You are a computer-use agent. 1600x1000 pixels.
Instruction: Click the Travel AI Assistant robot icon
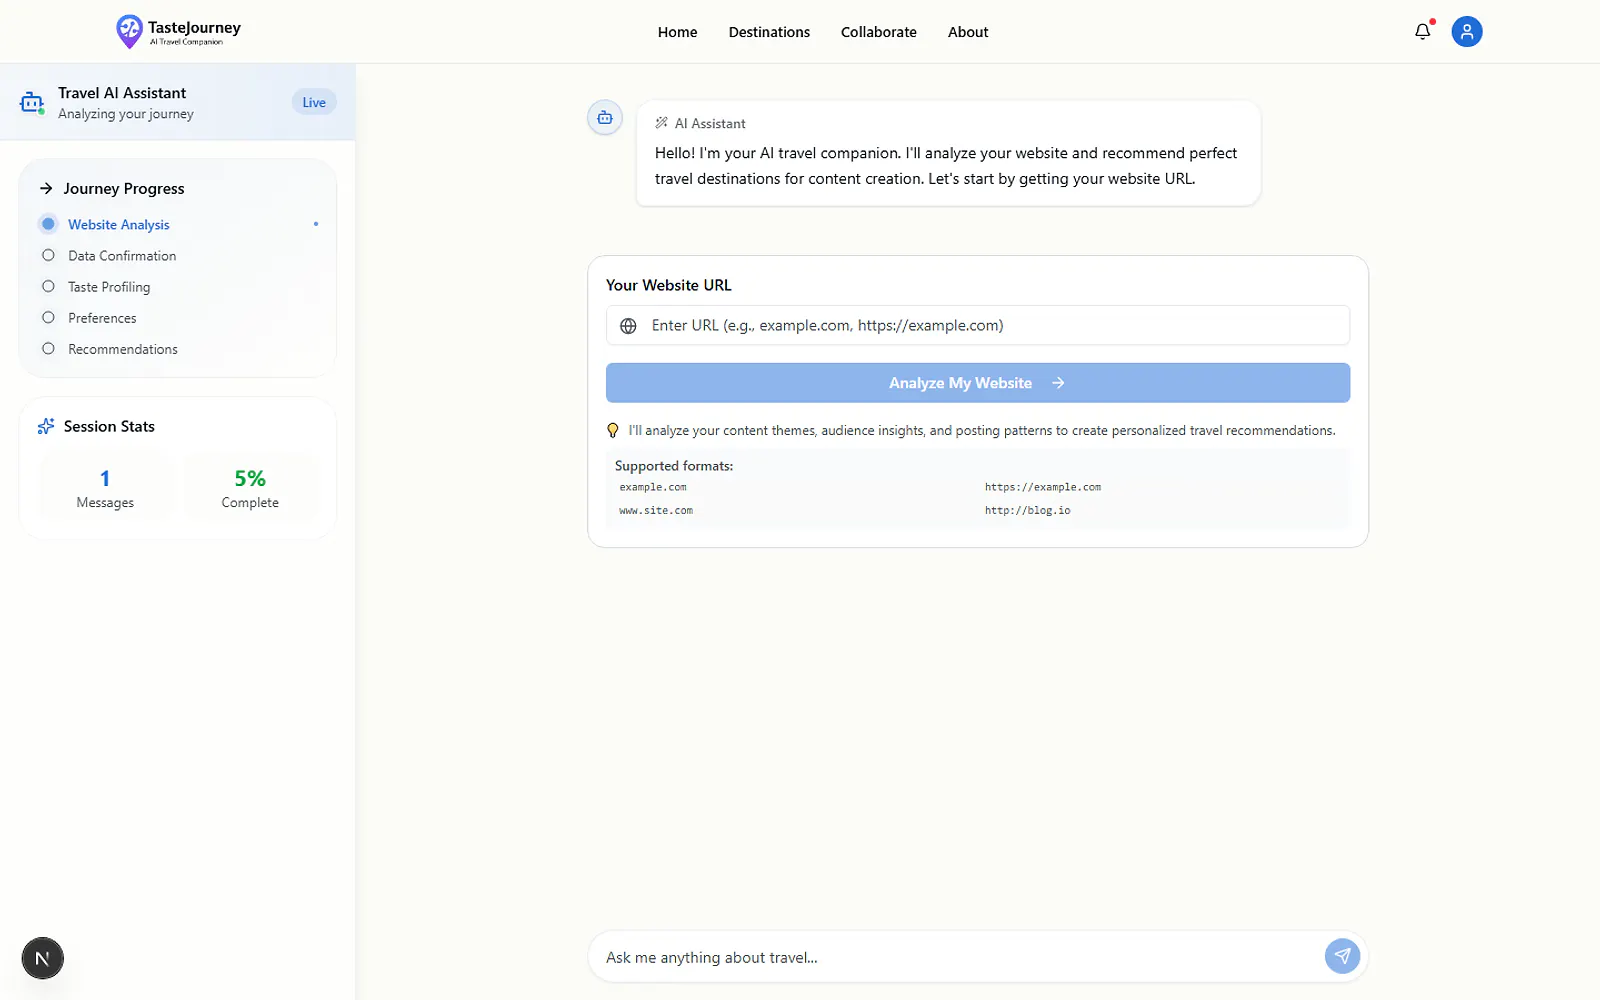(x=32, y=102)
